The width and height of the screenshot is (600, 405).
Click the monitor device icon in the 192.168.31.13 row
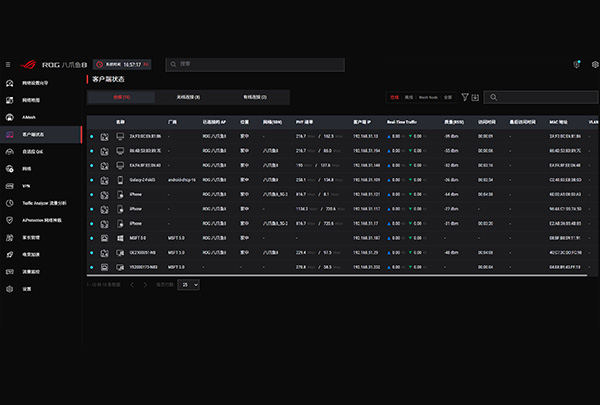click(120, 136)
